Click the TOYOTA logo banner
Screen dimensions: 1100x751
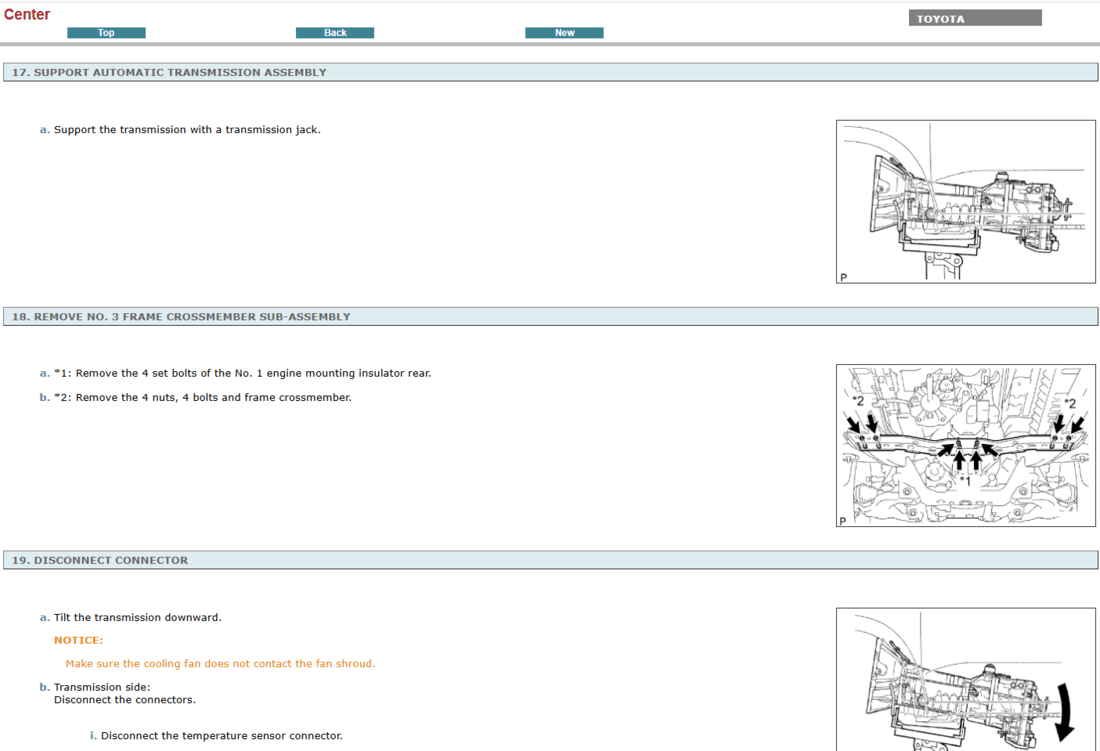point(974,18)
